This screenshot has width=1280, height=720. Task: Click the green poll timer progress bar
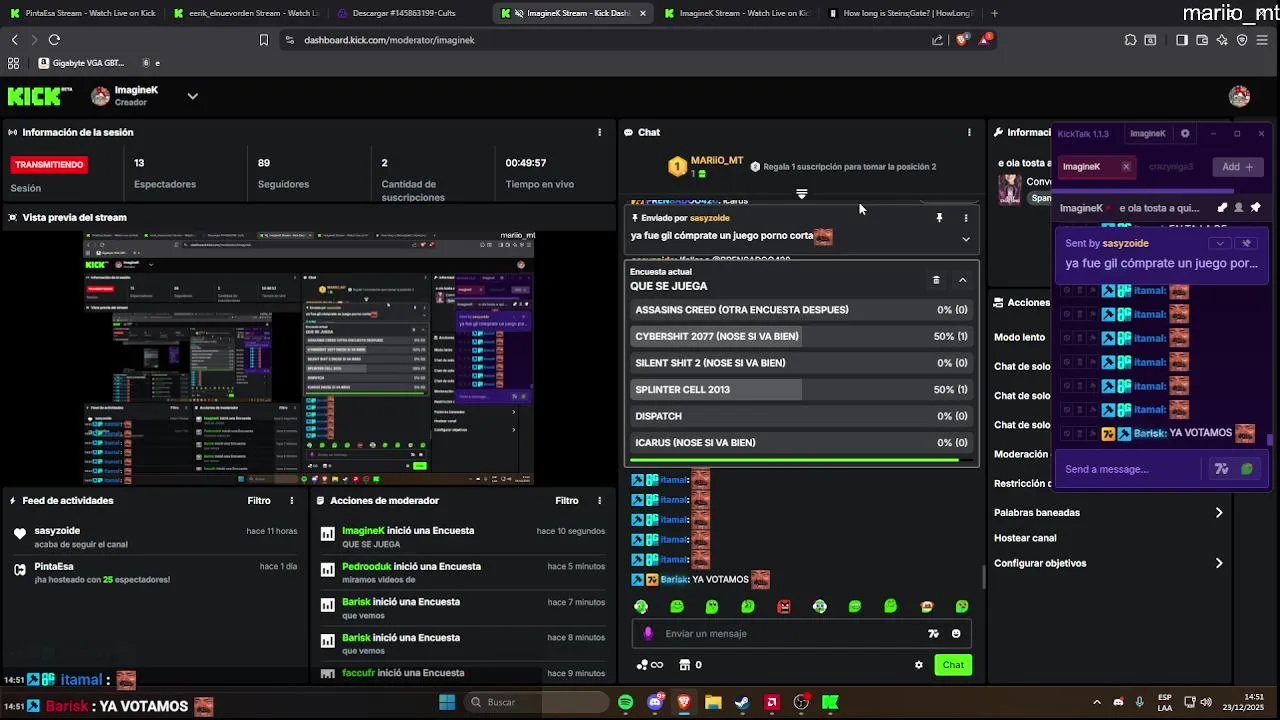[x=801, y=461]
